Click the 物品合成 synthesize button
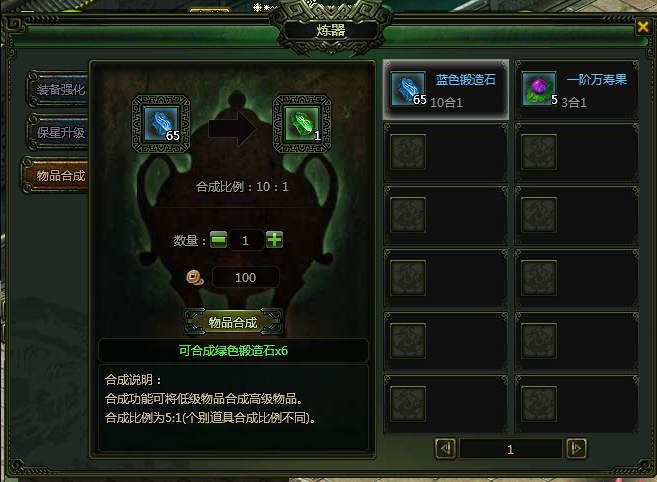The height and width of the screenshot is (482, 657). click(x=233, y=322)
